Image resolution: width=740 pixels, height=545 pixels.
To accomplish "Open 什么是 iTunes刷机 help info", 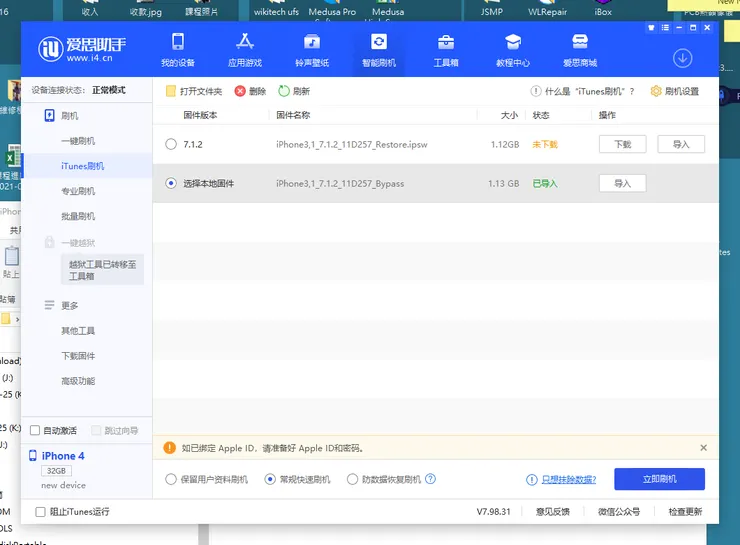I will click(x=582, y=91).
